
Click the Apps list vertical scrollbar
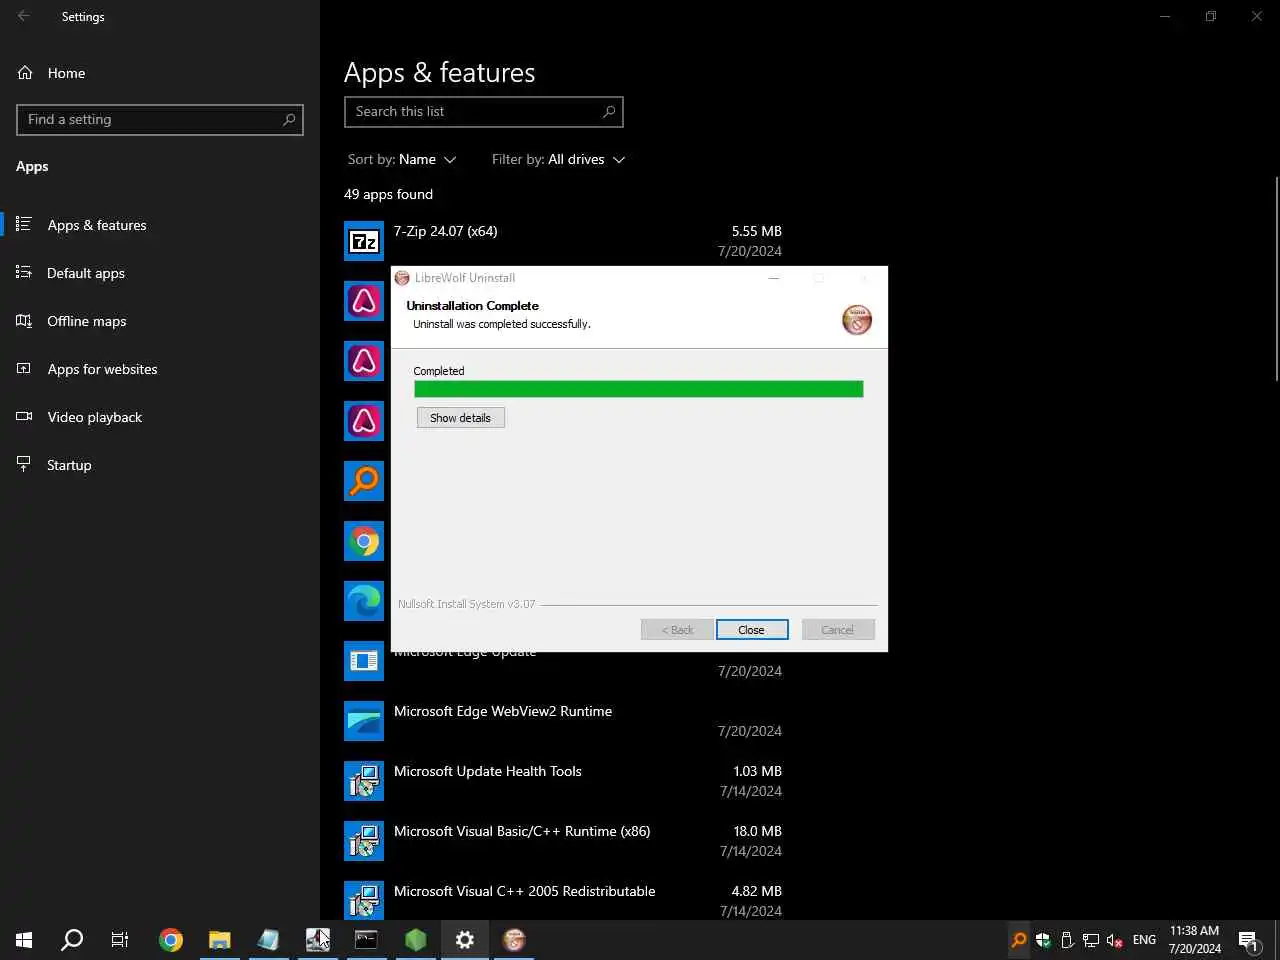[x=1276, y=278]
